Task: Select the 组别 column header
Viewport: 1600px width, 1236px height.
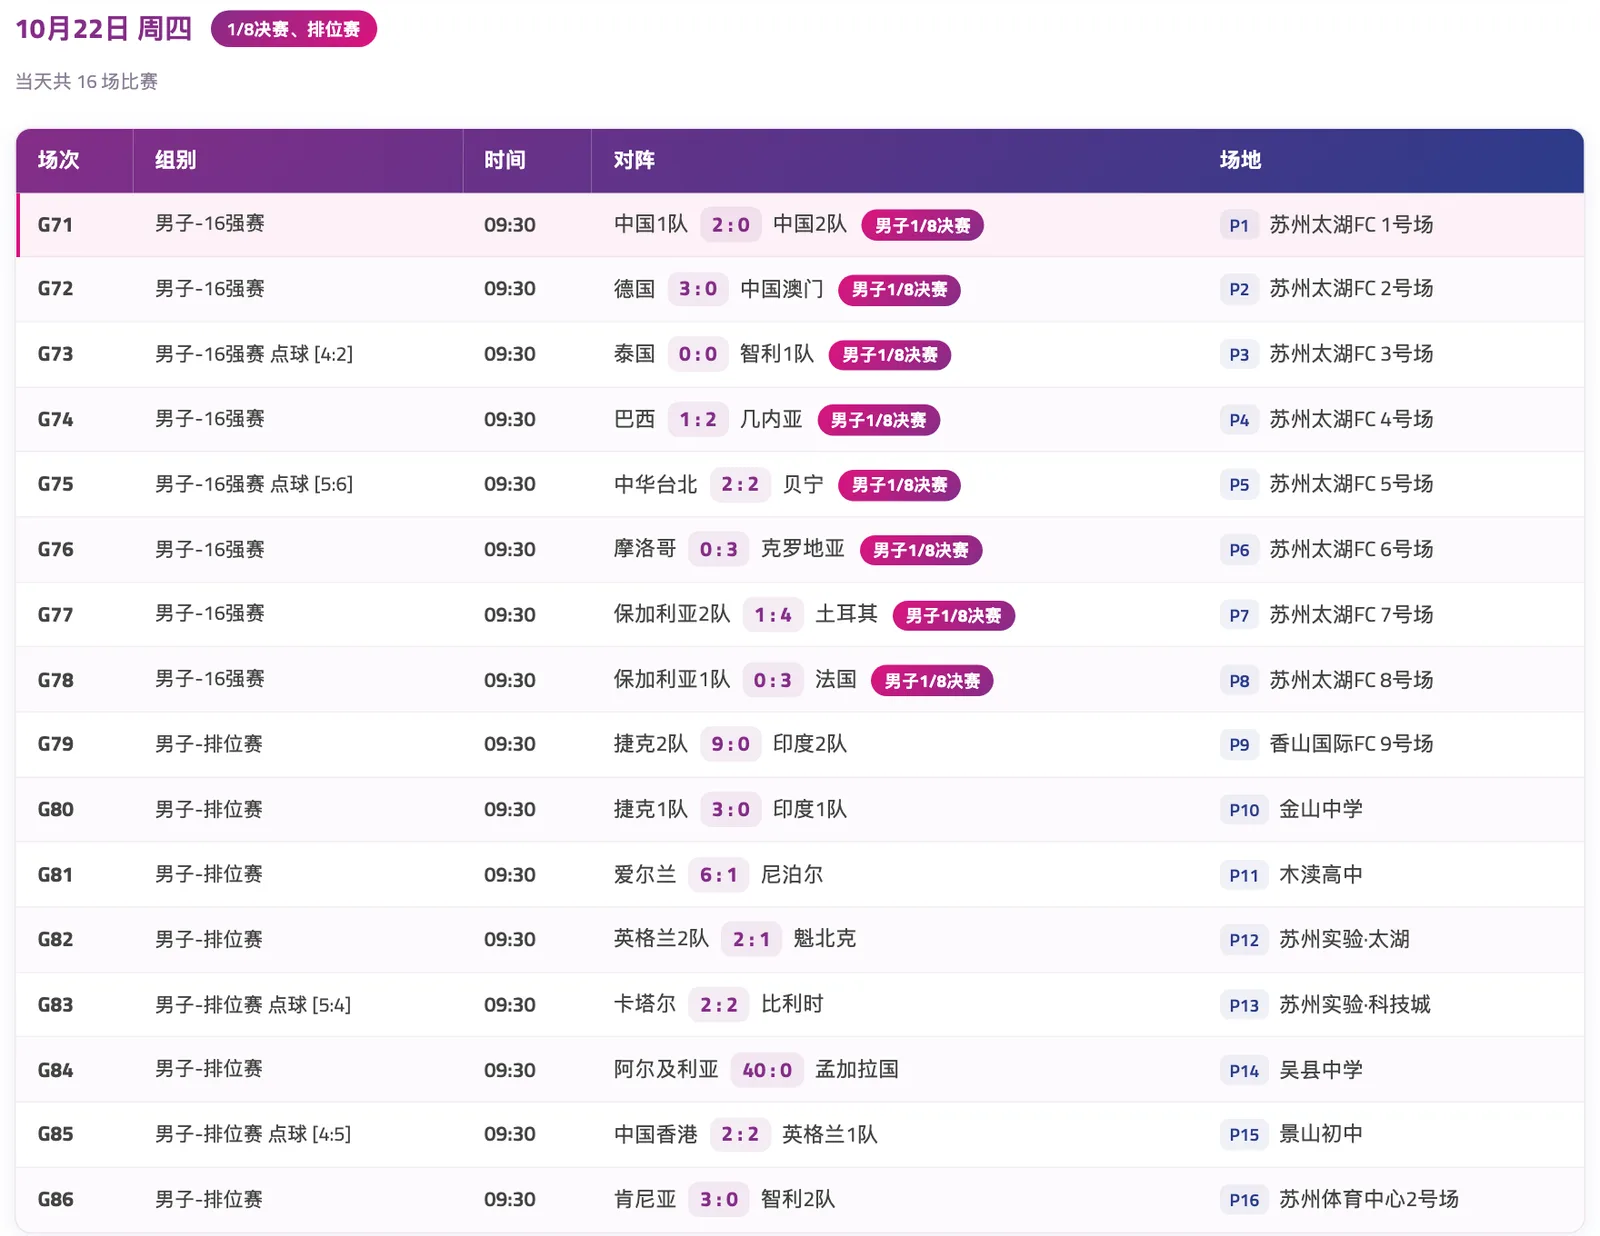Action: [x=175, y=160]
